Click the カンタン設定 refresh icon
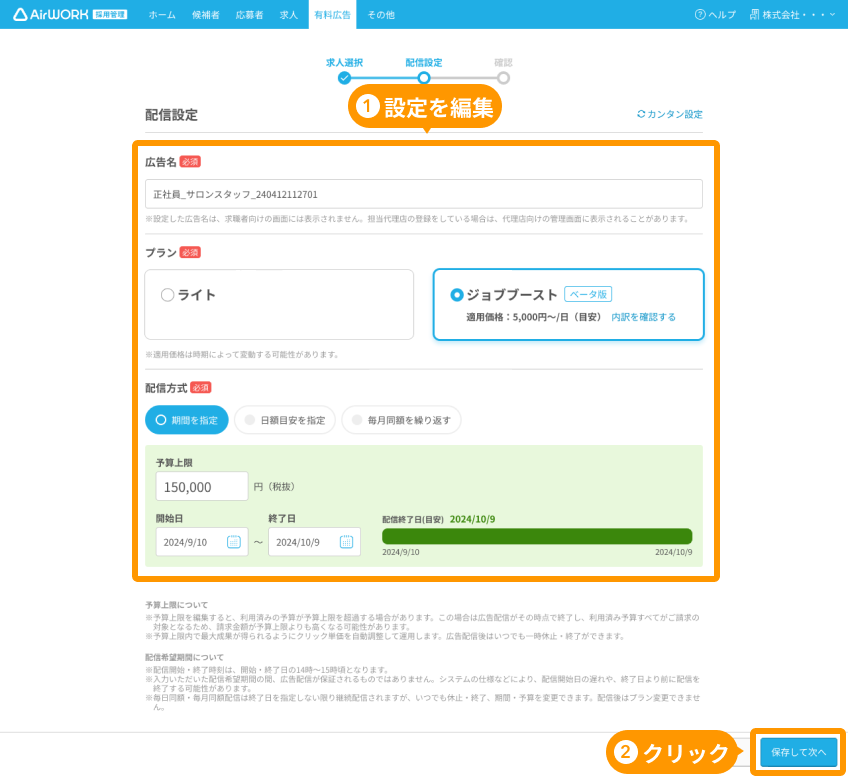This screenshot has width=848, height=780. 641,114
